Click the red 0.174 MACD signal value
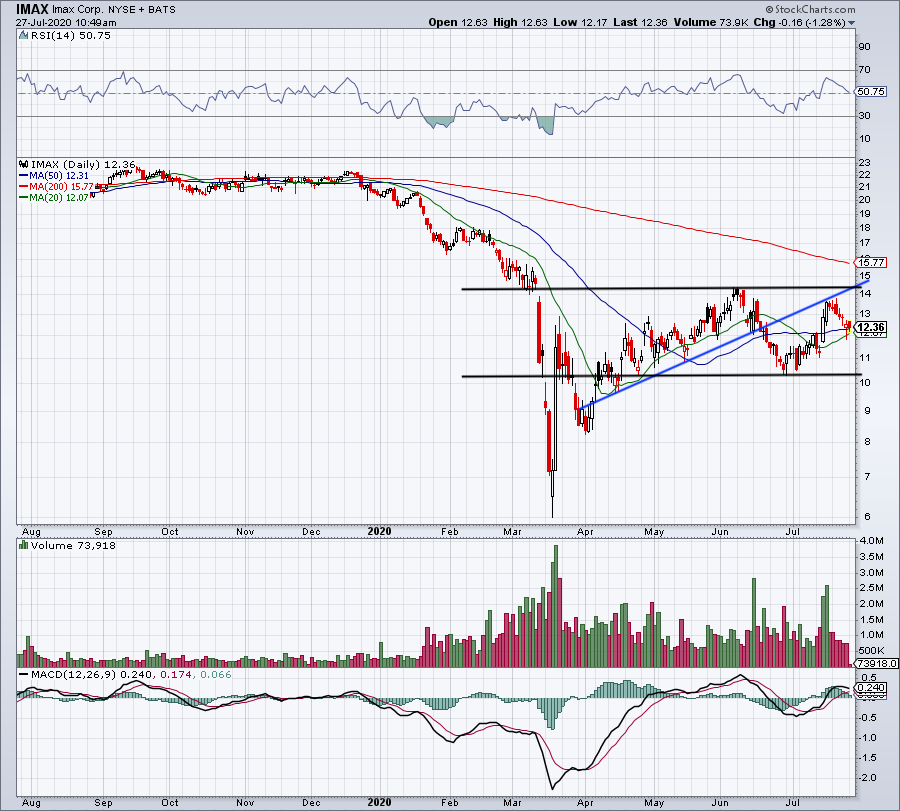The height and width of the screenshot is (811, 900). pos(176,674)
